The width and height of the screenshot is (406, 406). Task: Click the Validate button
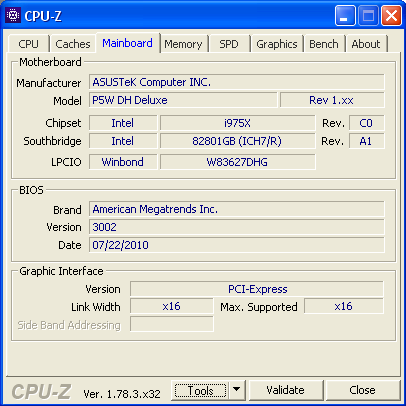pyautogui.click(x=286, y=390)
